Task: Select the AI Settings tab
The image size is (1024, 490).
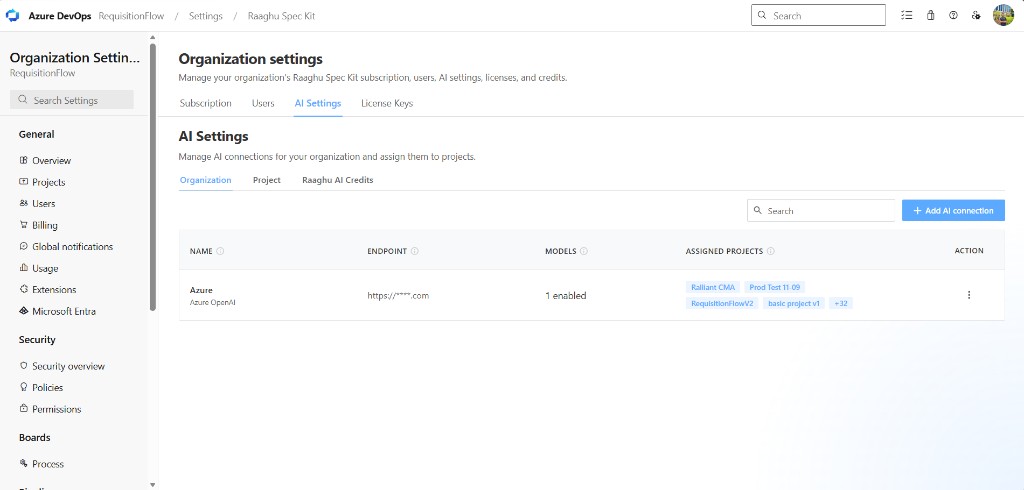Action: [318, 103]
